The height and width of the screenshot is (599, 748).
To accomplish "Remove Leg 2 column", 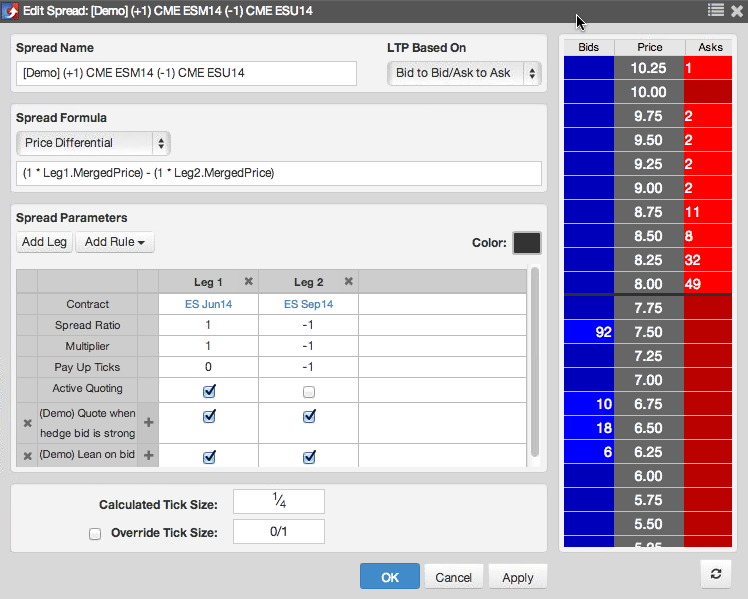I will point(349,281).
